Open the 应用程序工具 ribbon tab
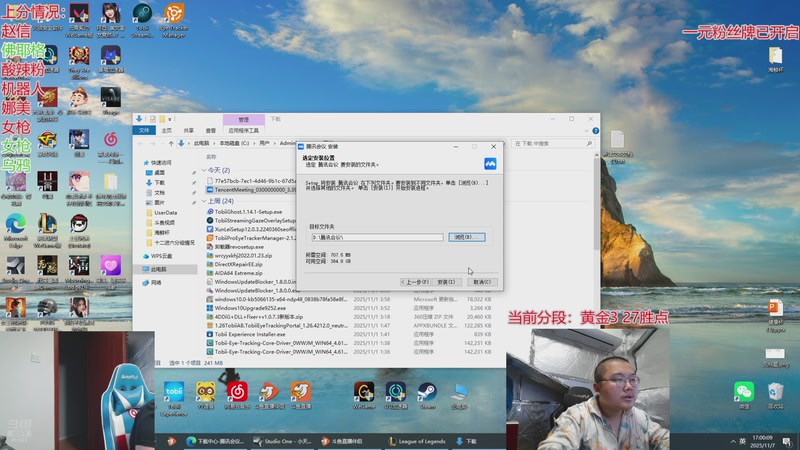The width and height of the screenshot is (800, 450). tap(243, 131)
